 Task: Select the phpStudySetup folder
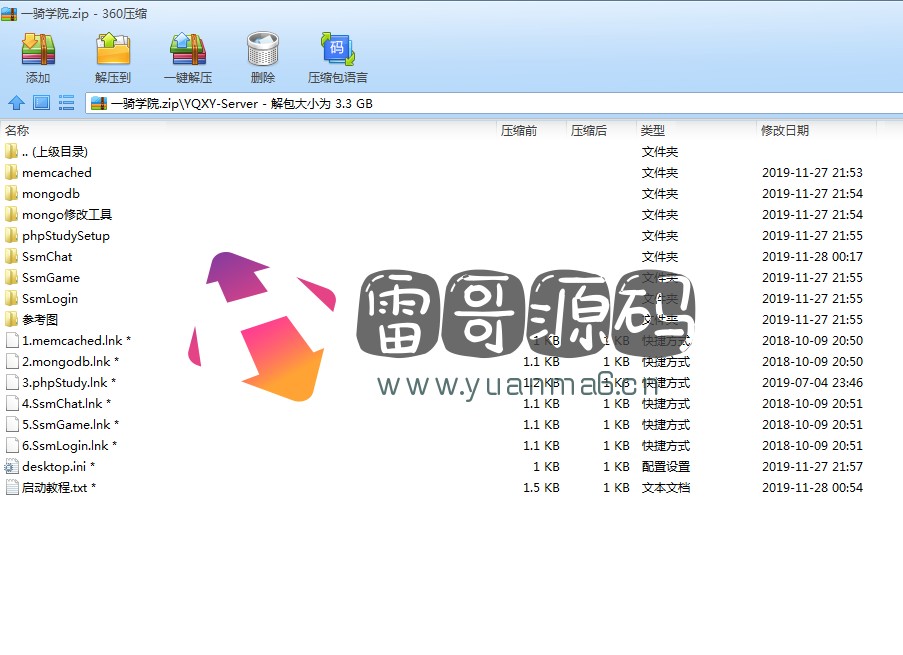click(65, 236)
